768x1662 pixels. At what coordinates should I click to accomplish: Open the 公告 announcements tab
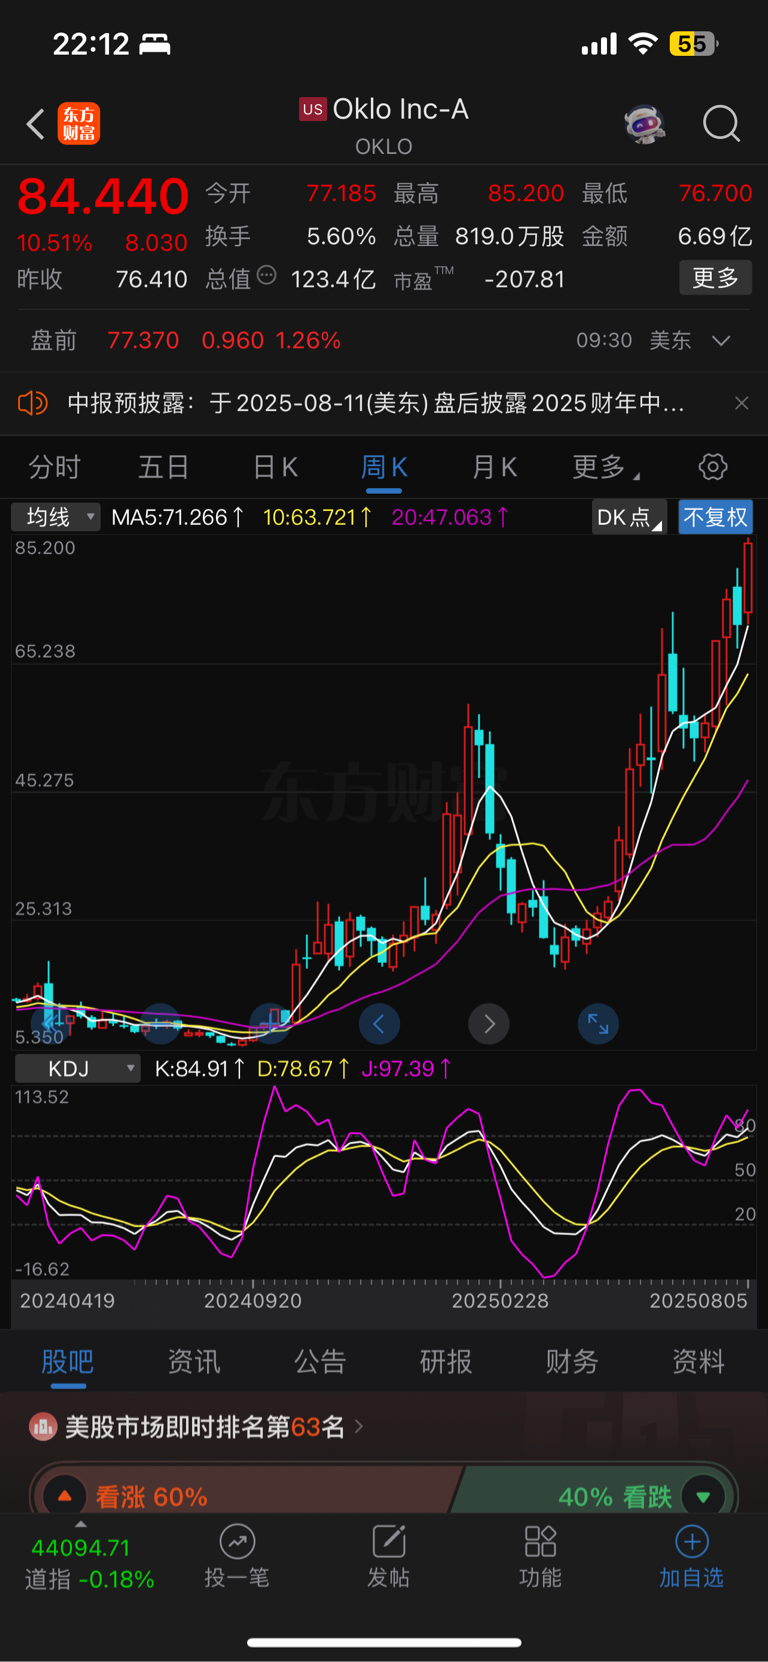pos(320,1361)
